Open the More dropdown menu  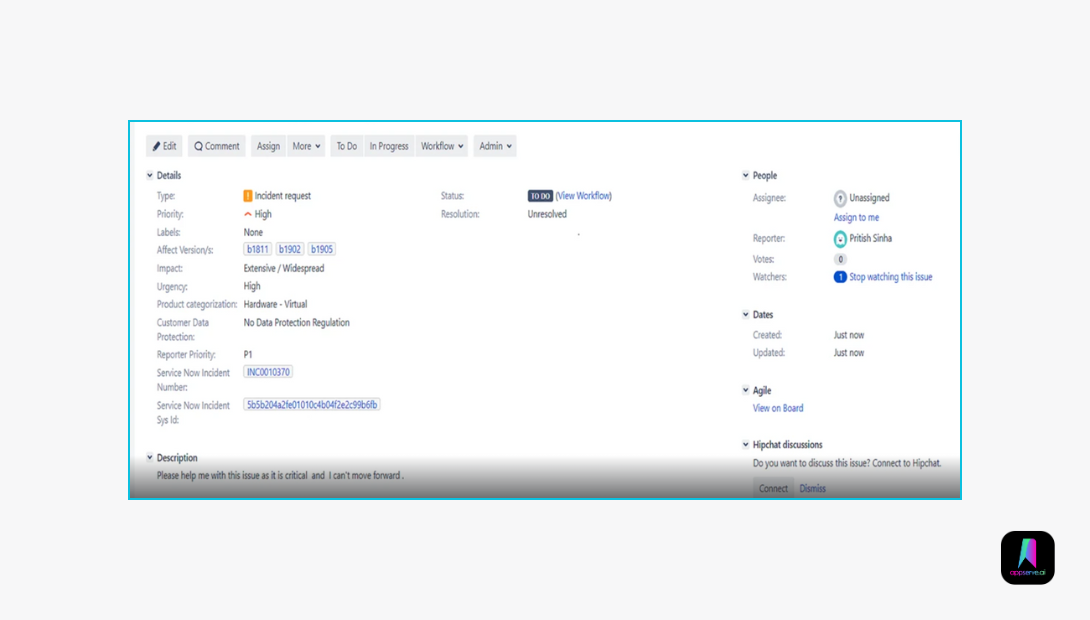(306, 146)
